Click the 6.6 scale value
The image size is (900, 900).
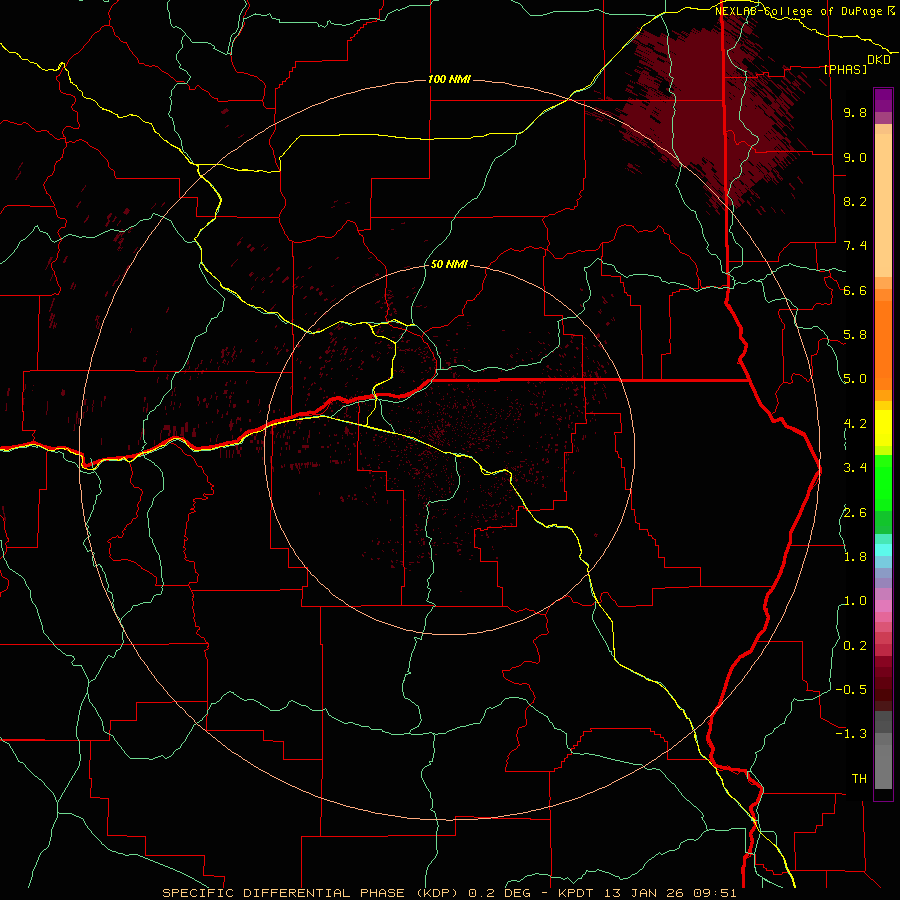[855, 290]
